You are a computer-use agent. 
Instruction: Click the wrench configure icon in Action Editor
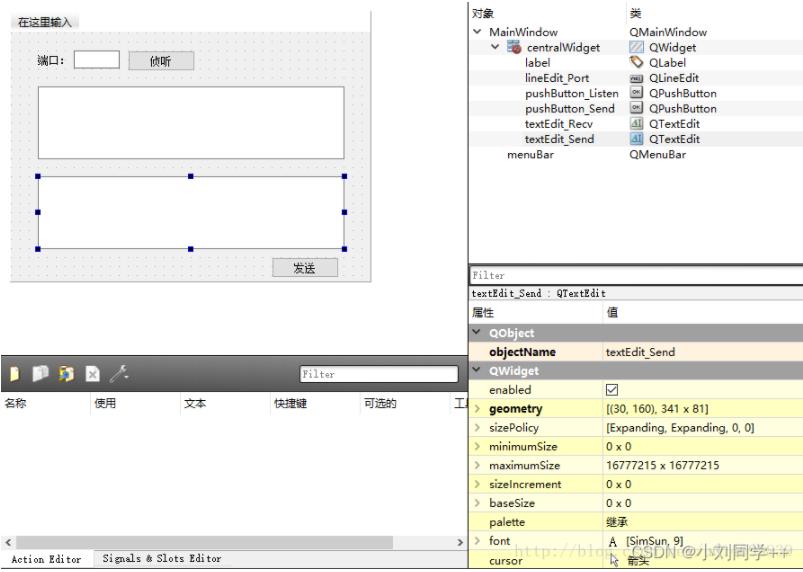[119, 374]
